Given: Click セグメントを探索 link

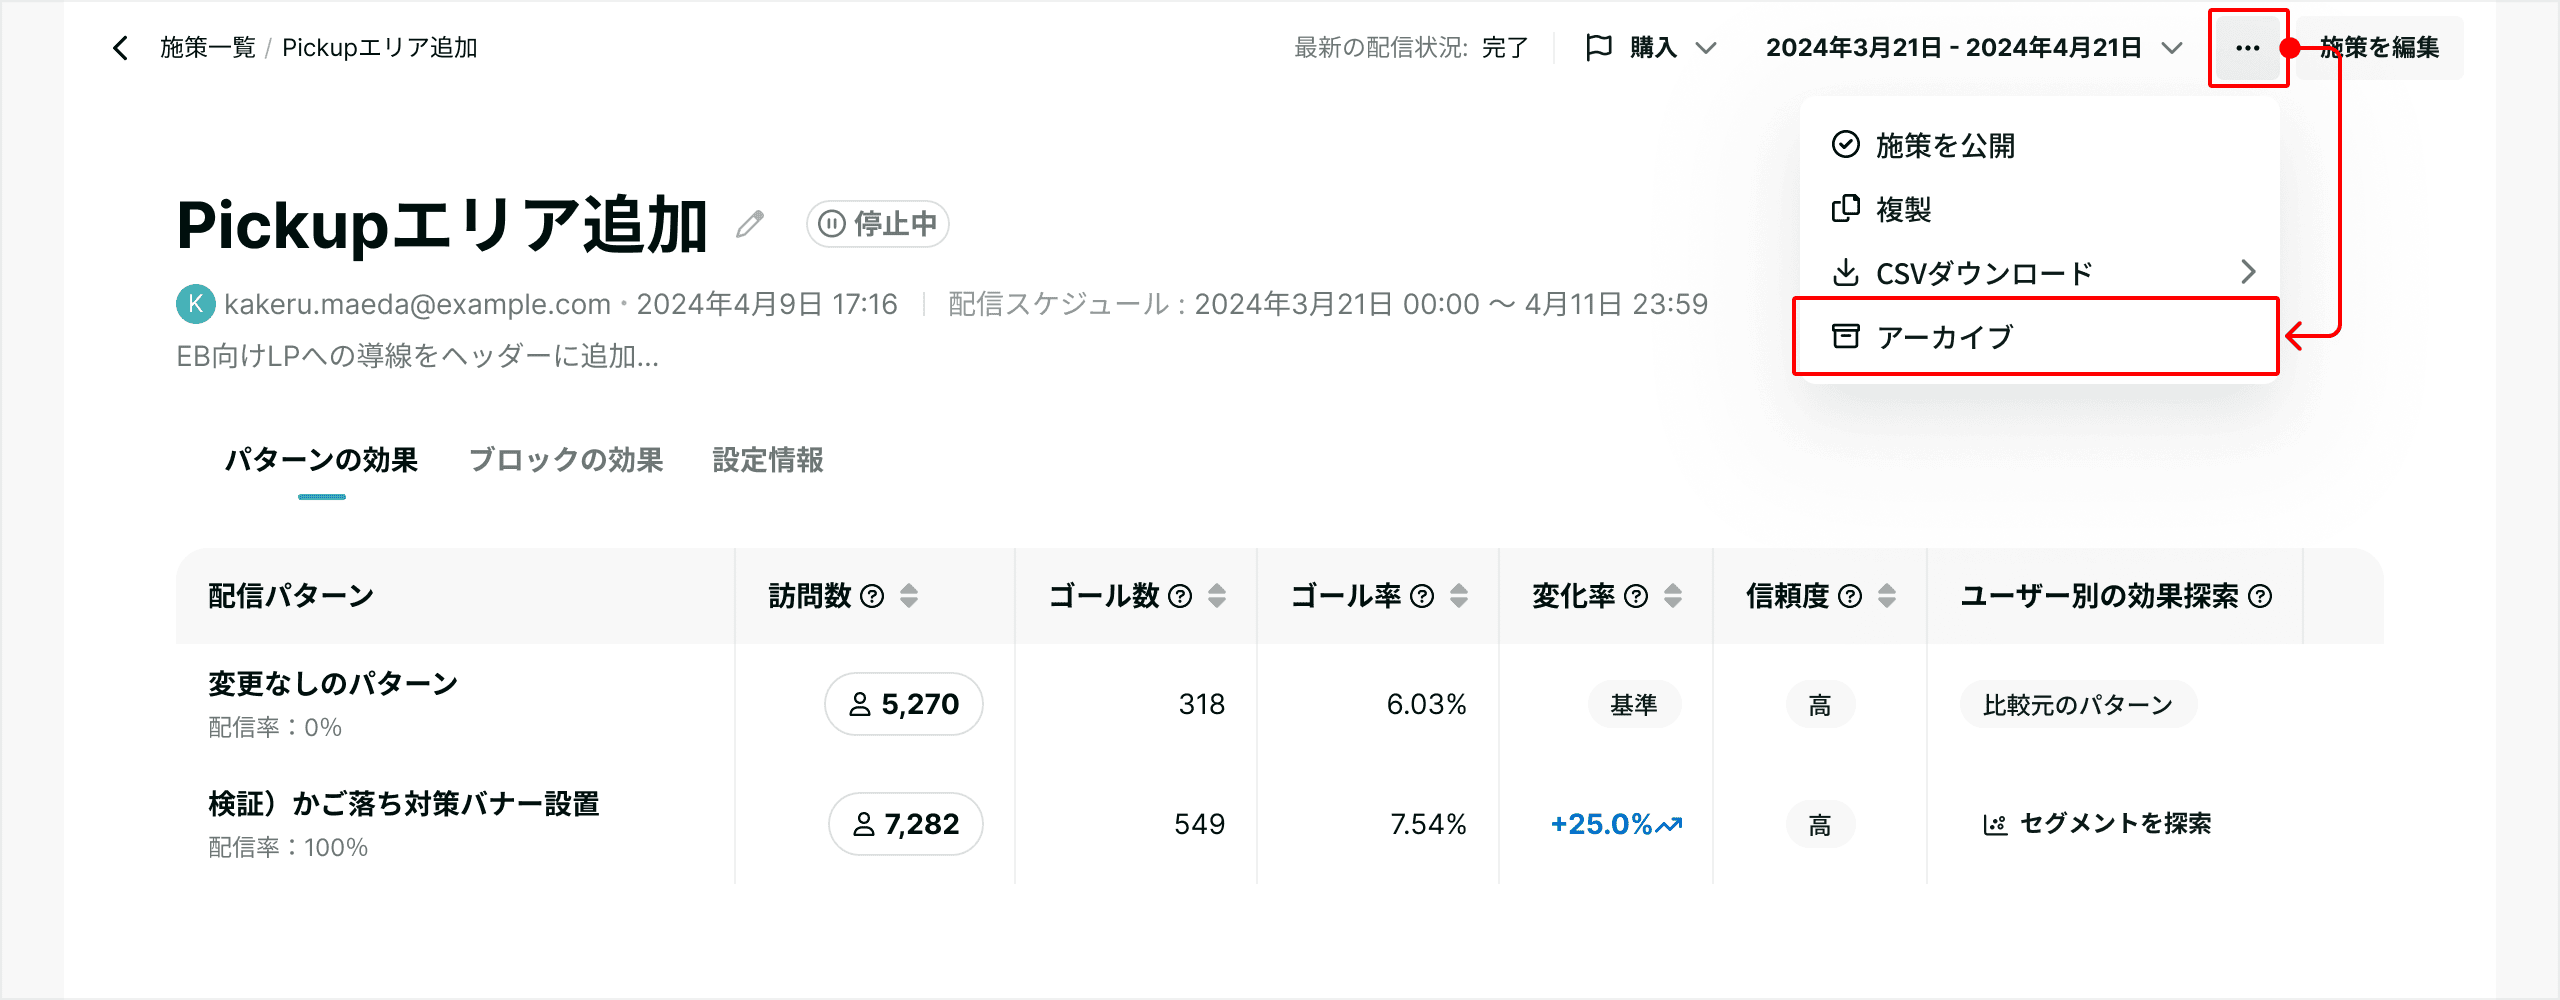Looking at the screenshot, I should 2097,824.
